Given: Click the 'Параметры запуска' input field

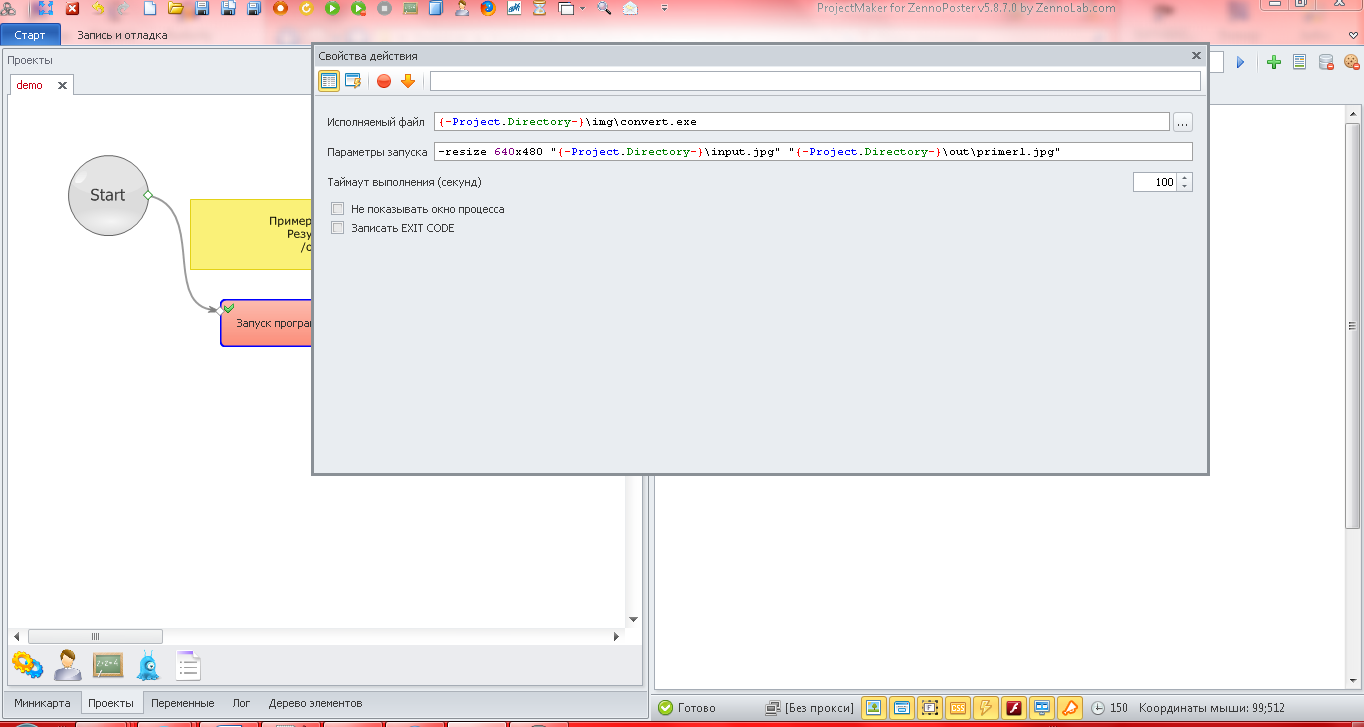Looking at the screenshot, I should [x=813, y=152].
